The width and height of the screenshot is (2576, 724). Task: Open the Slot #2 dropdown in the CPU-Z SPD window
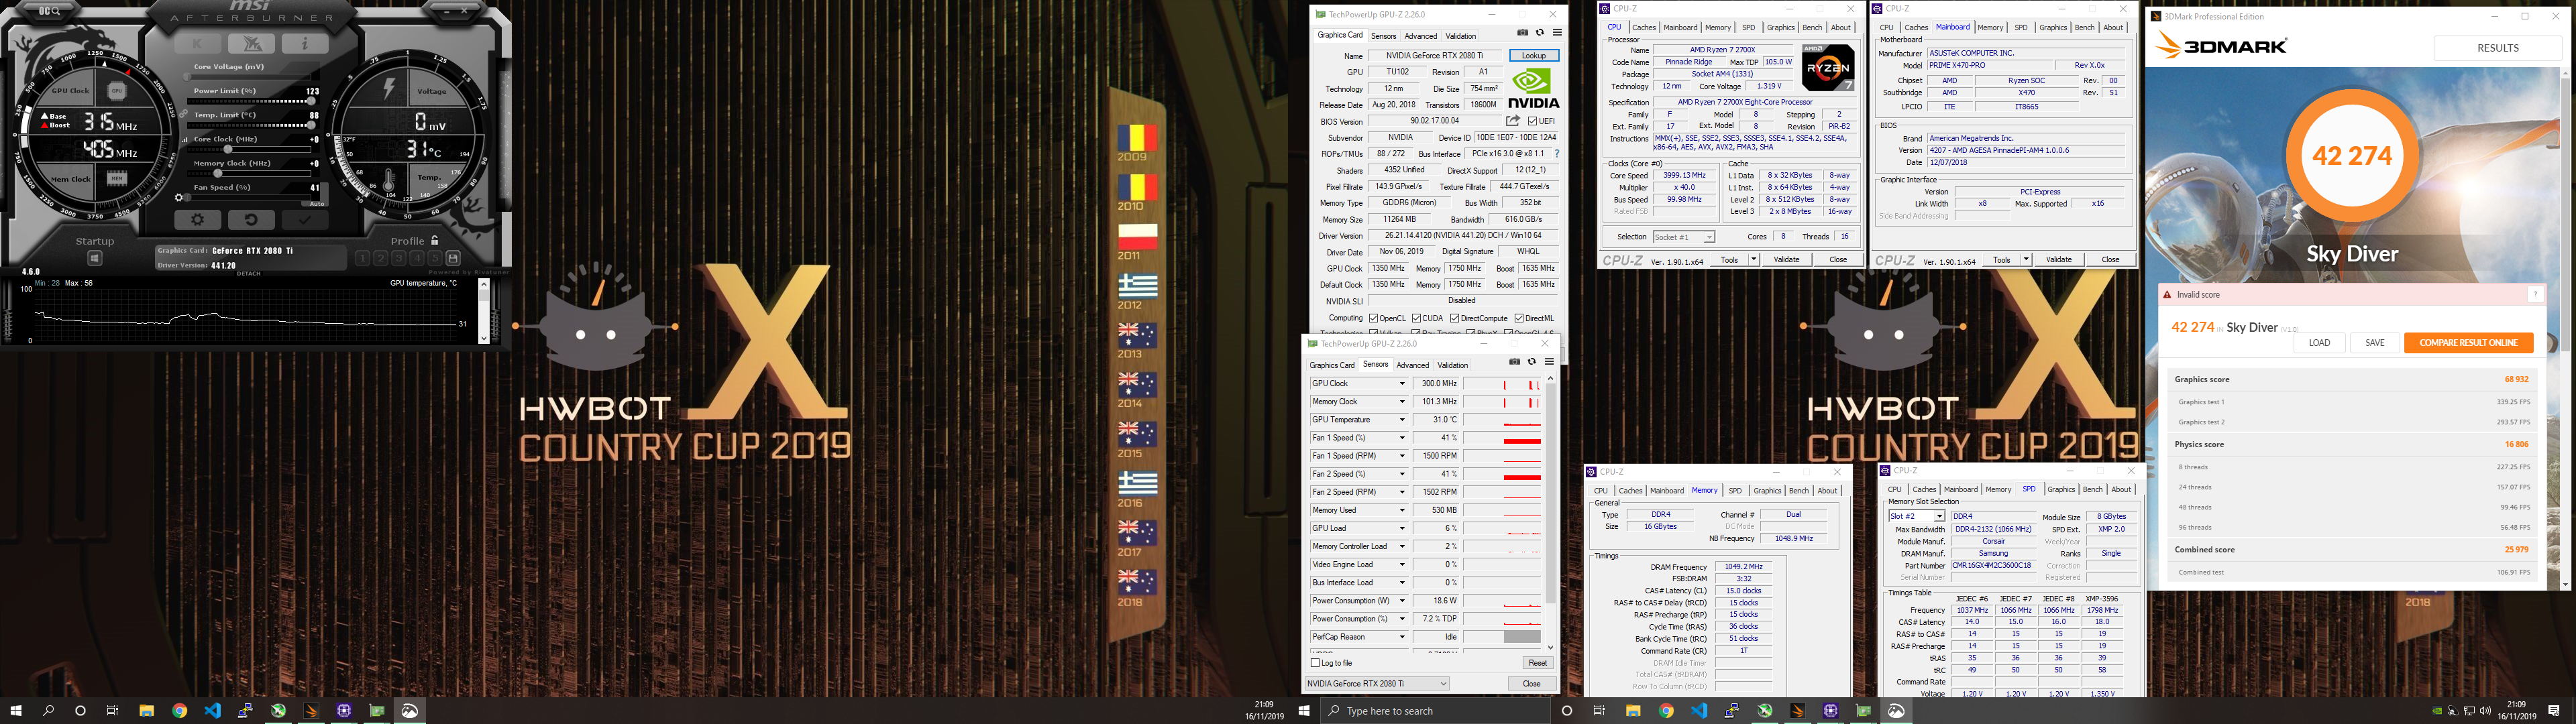click(x=1916, y=516)
